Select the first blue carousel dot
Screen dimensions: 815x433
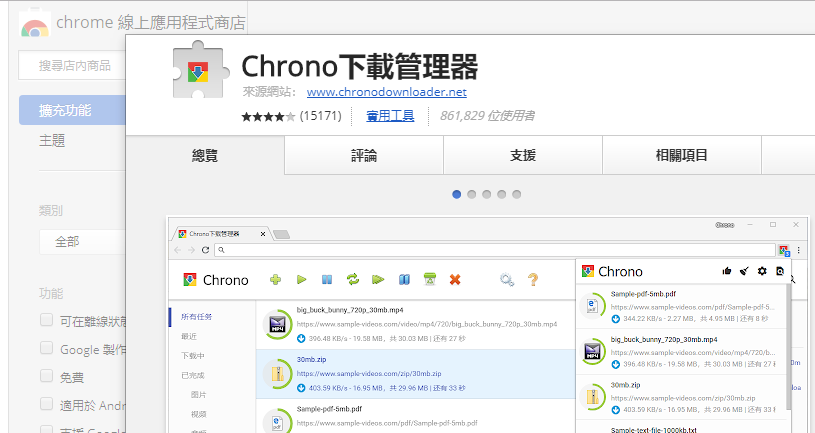456,194
